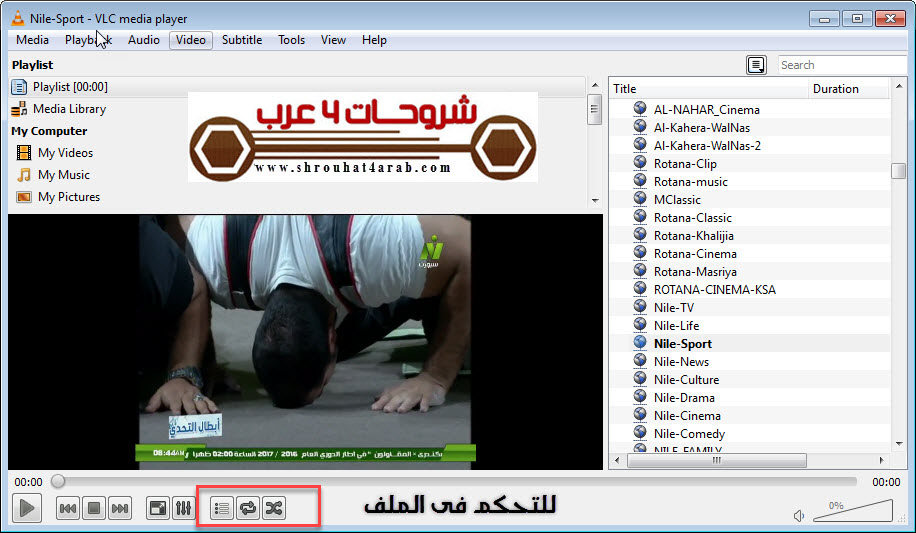Click playlist list up-arrow scroll button
The height and width of the screenshot is (533, 916).
[x=899, y=86]
